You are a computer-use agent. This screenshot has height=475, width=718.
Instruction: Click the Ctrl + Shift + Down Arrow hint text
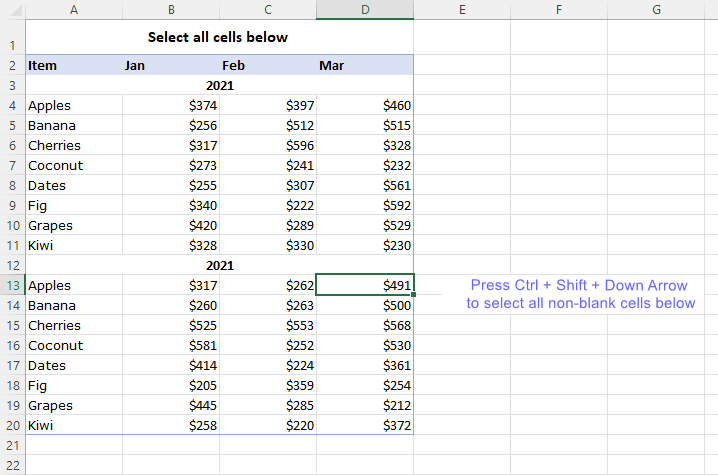click(x=580, y=294)
